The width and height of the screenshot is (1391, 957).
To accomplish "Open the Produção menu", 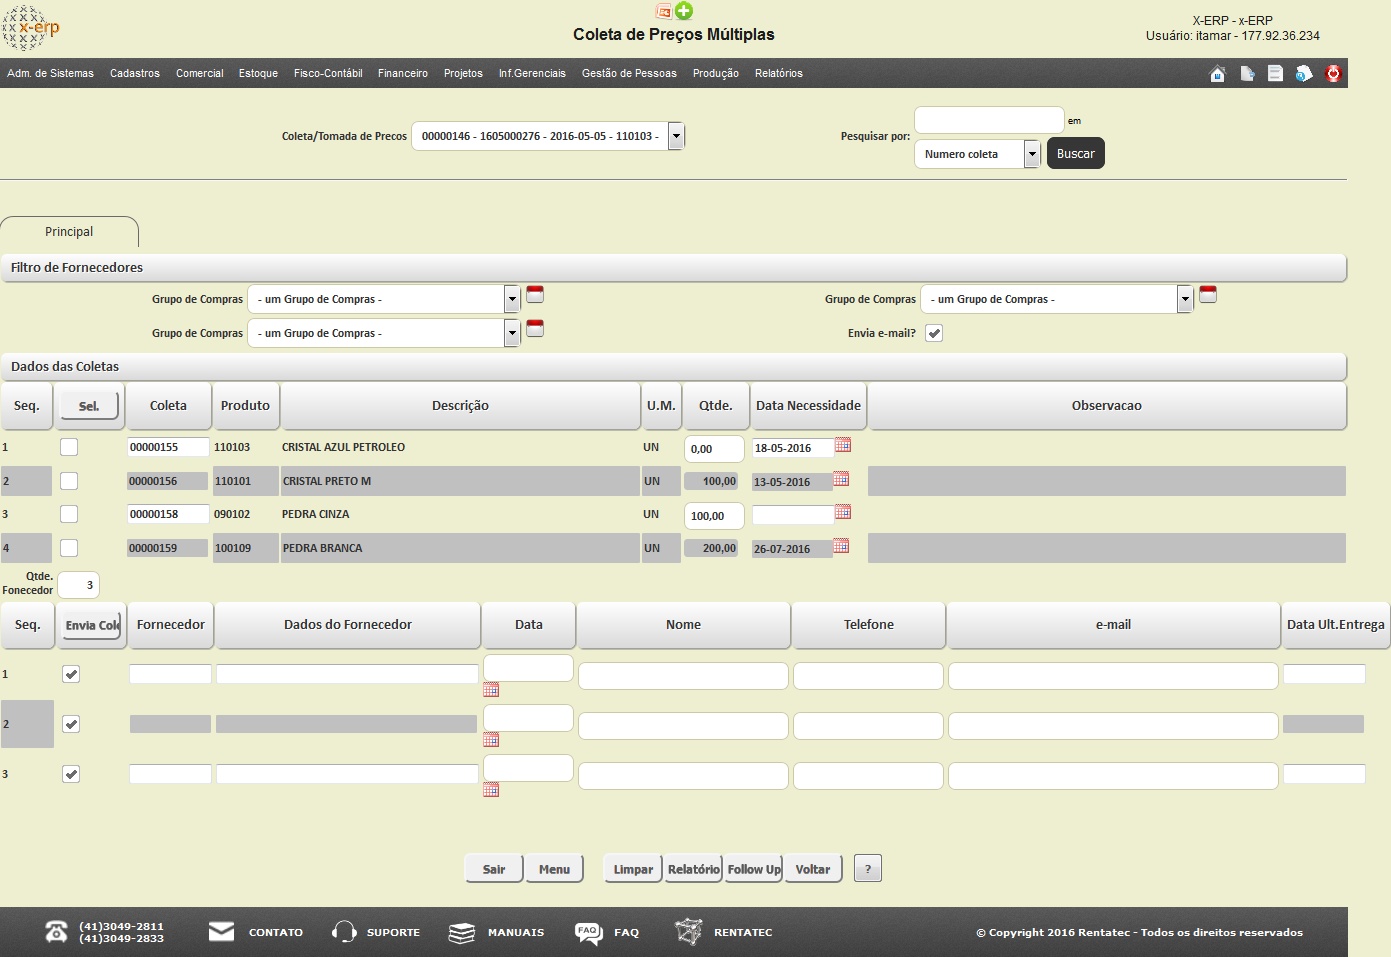I will click(x=716, y=73).
